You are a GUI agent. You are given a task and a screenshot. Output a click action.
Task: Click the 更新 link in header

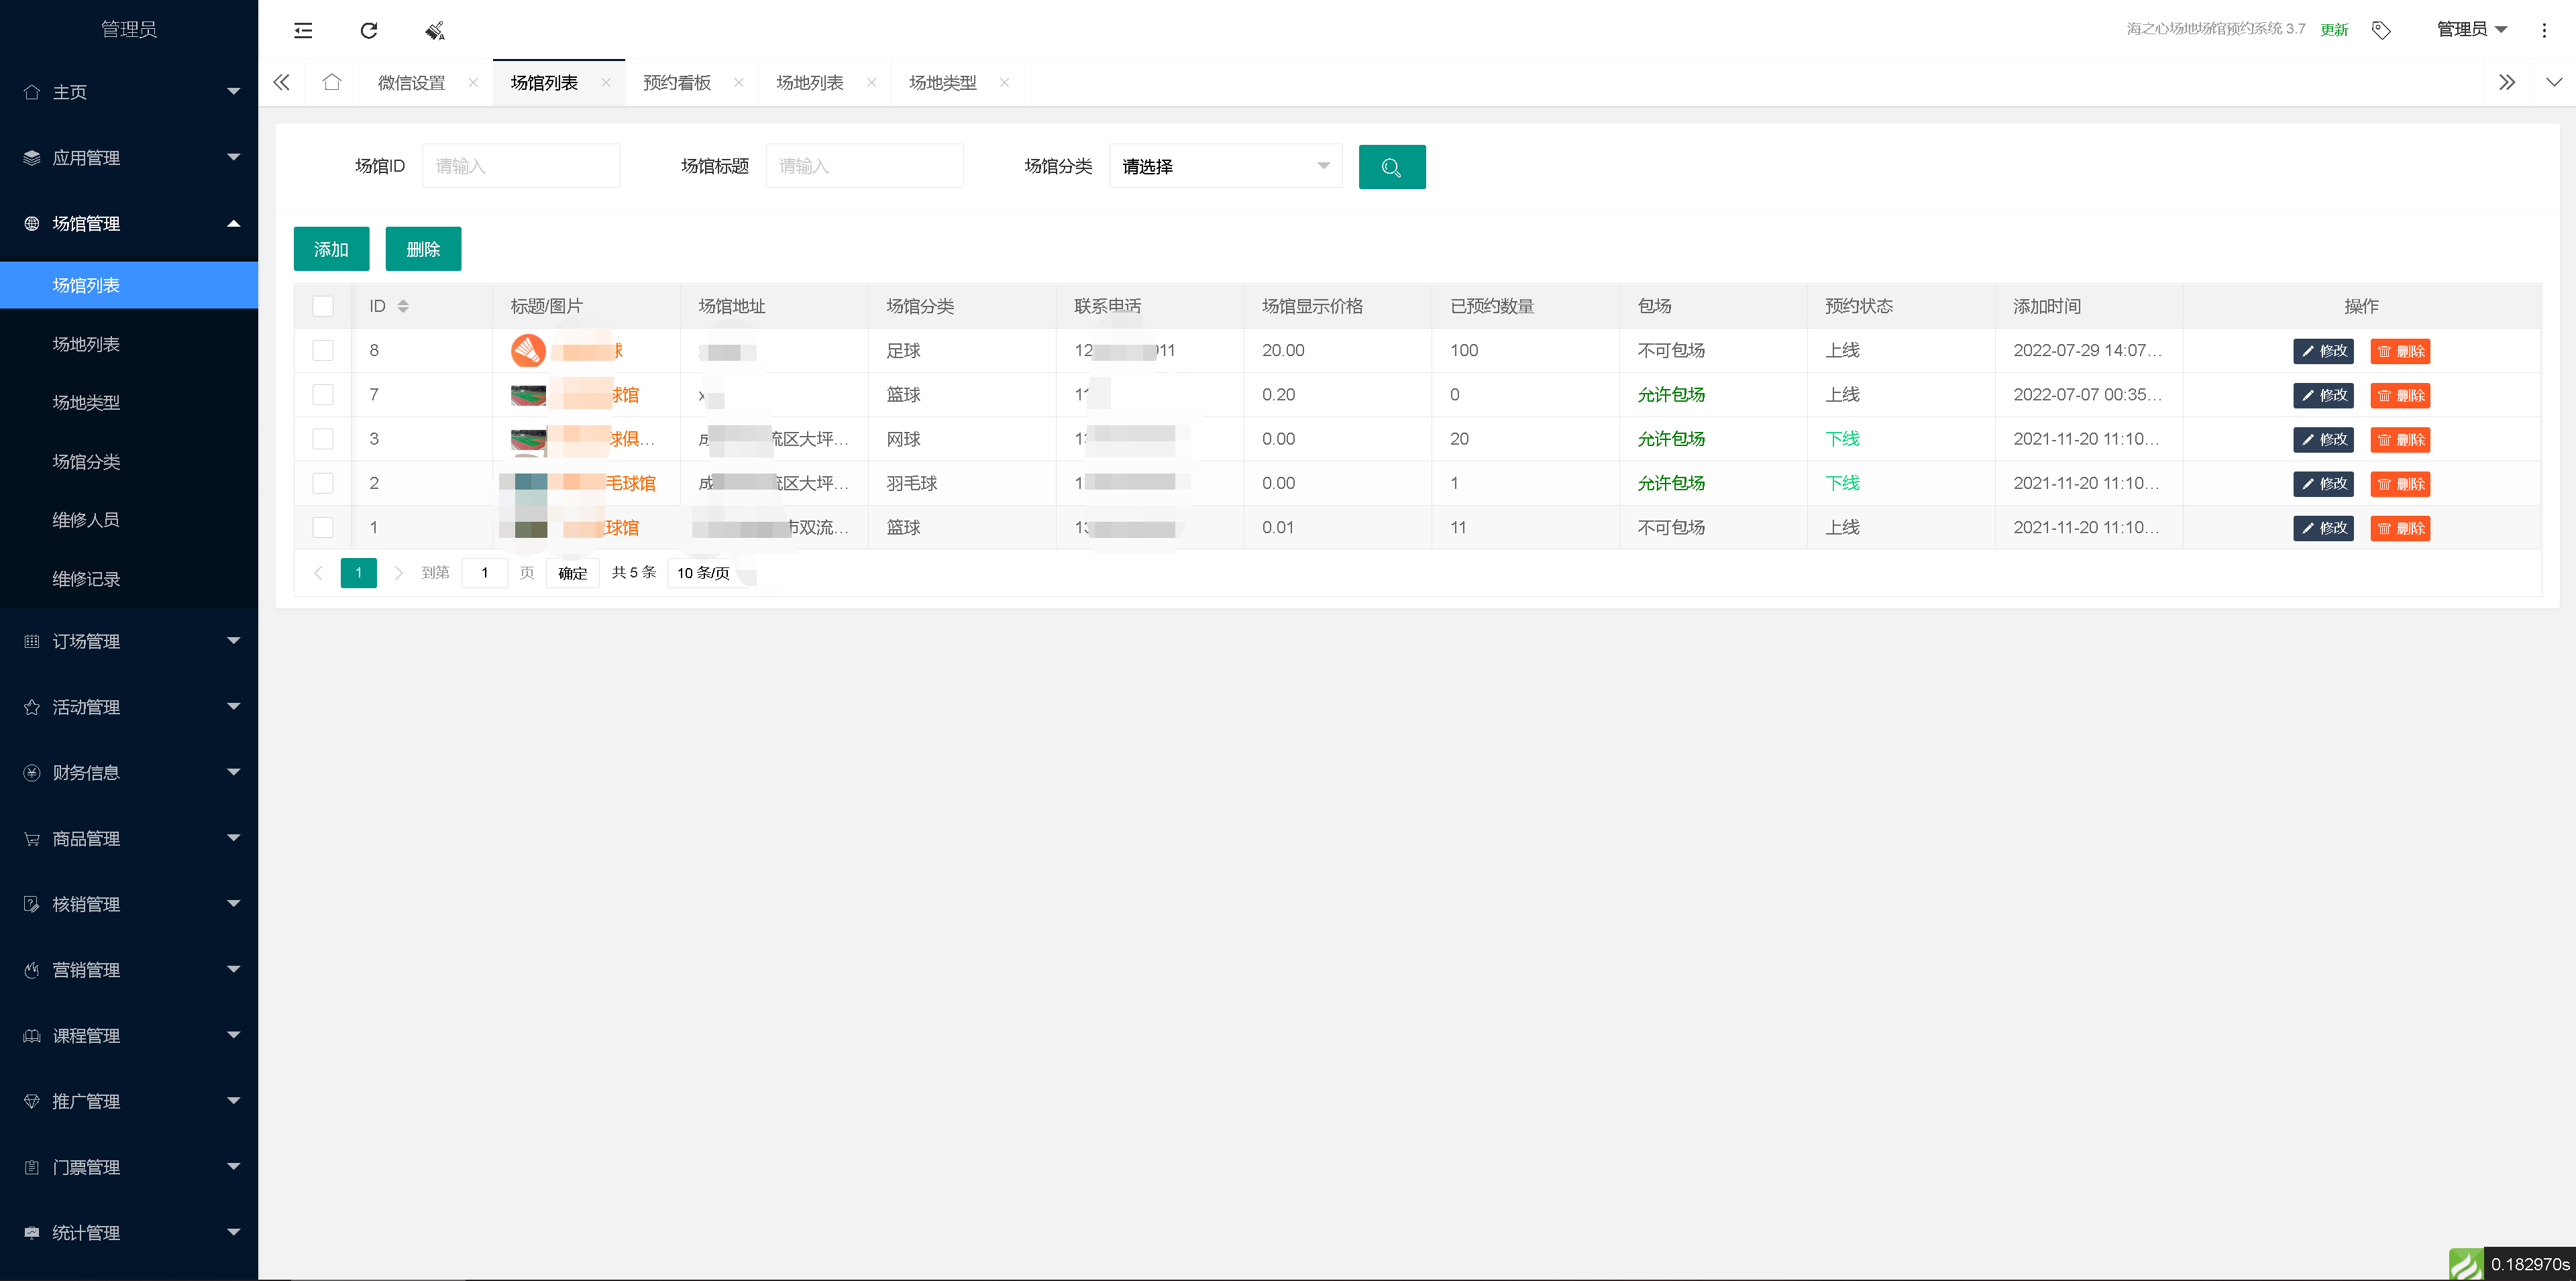tap(2334, 30)
